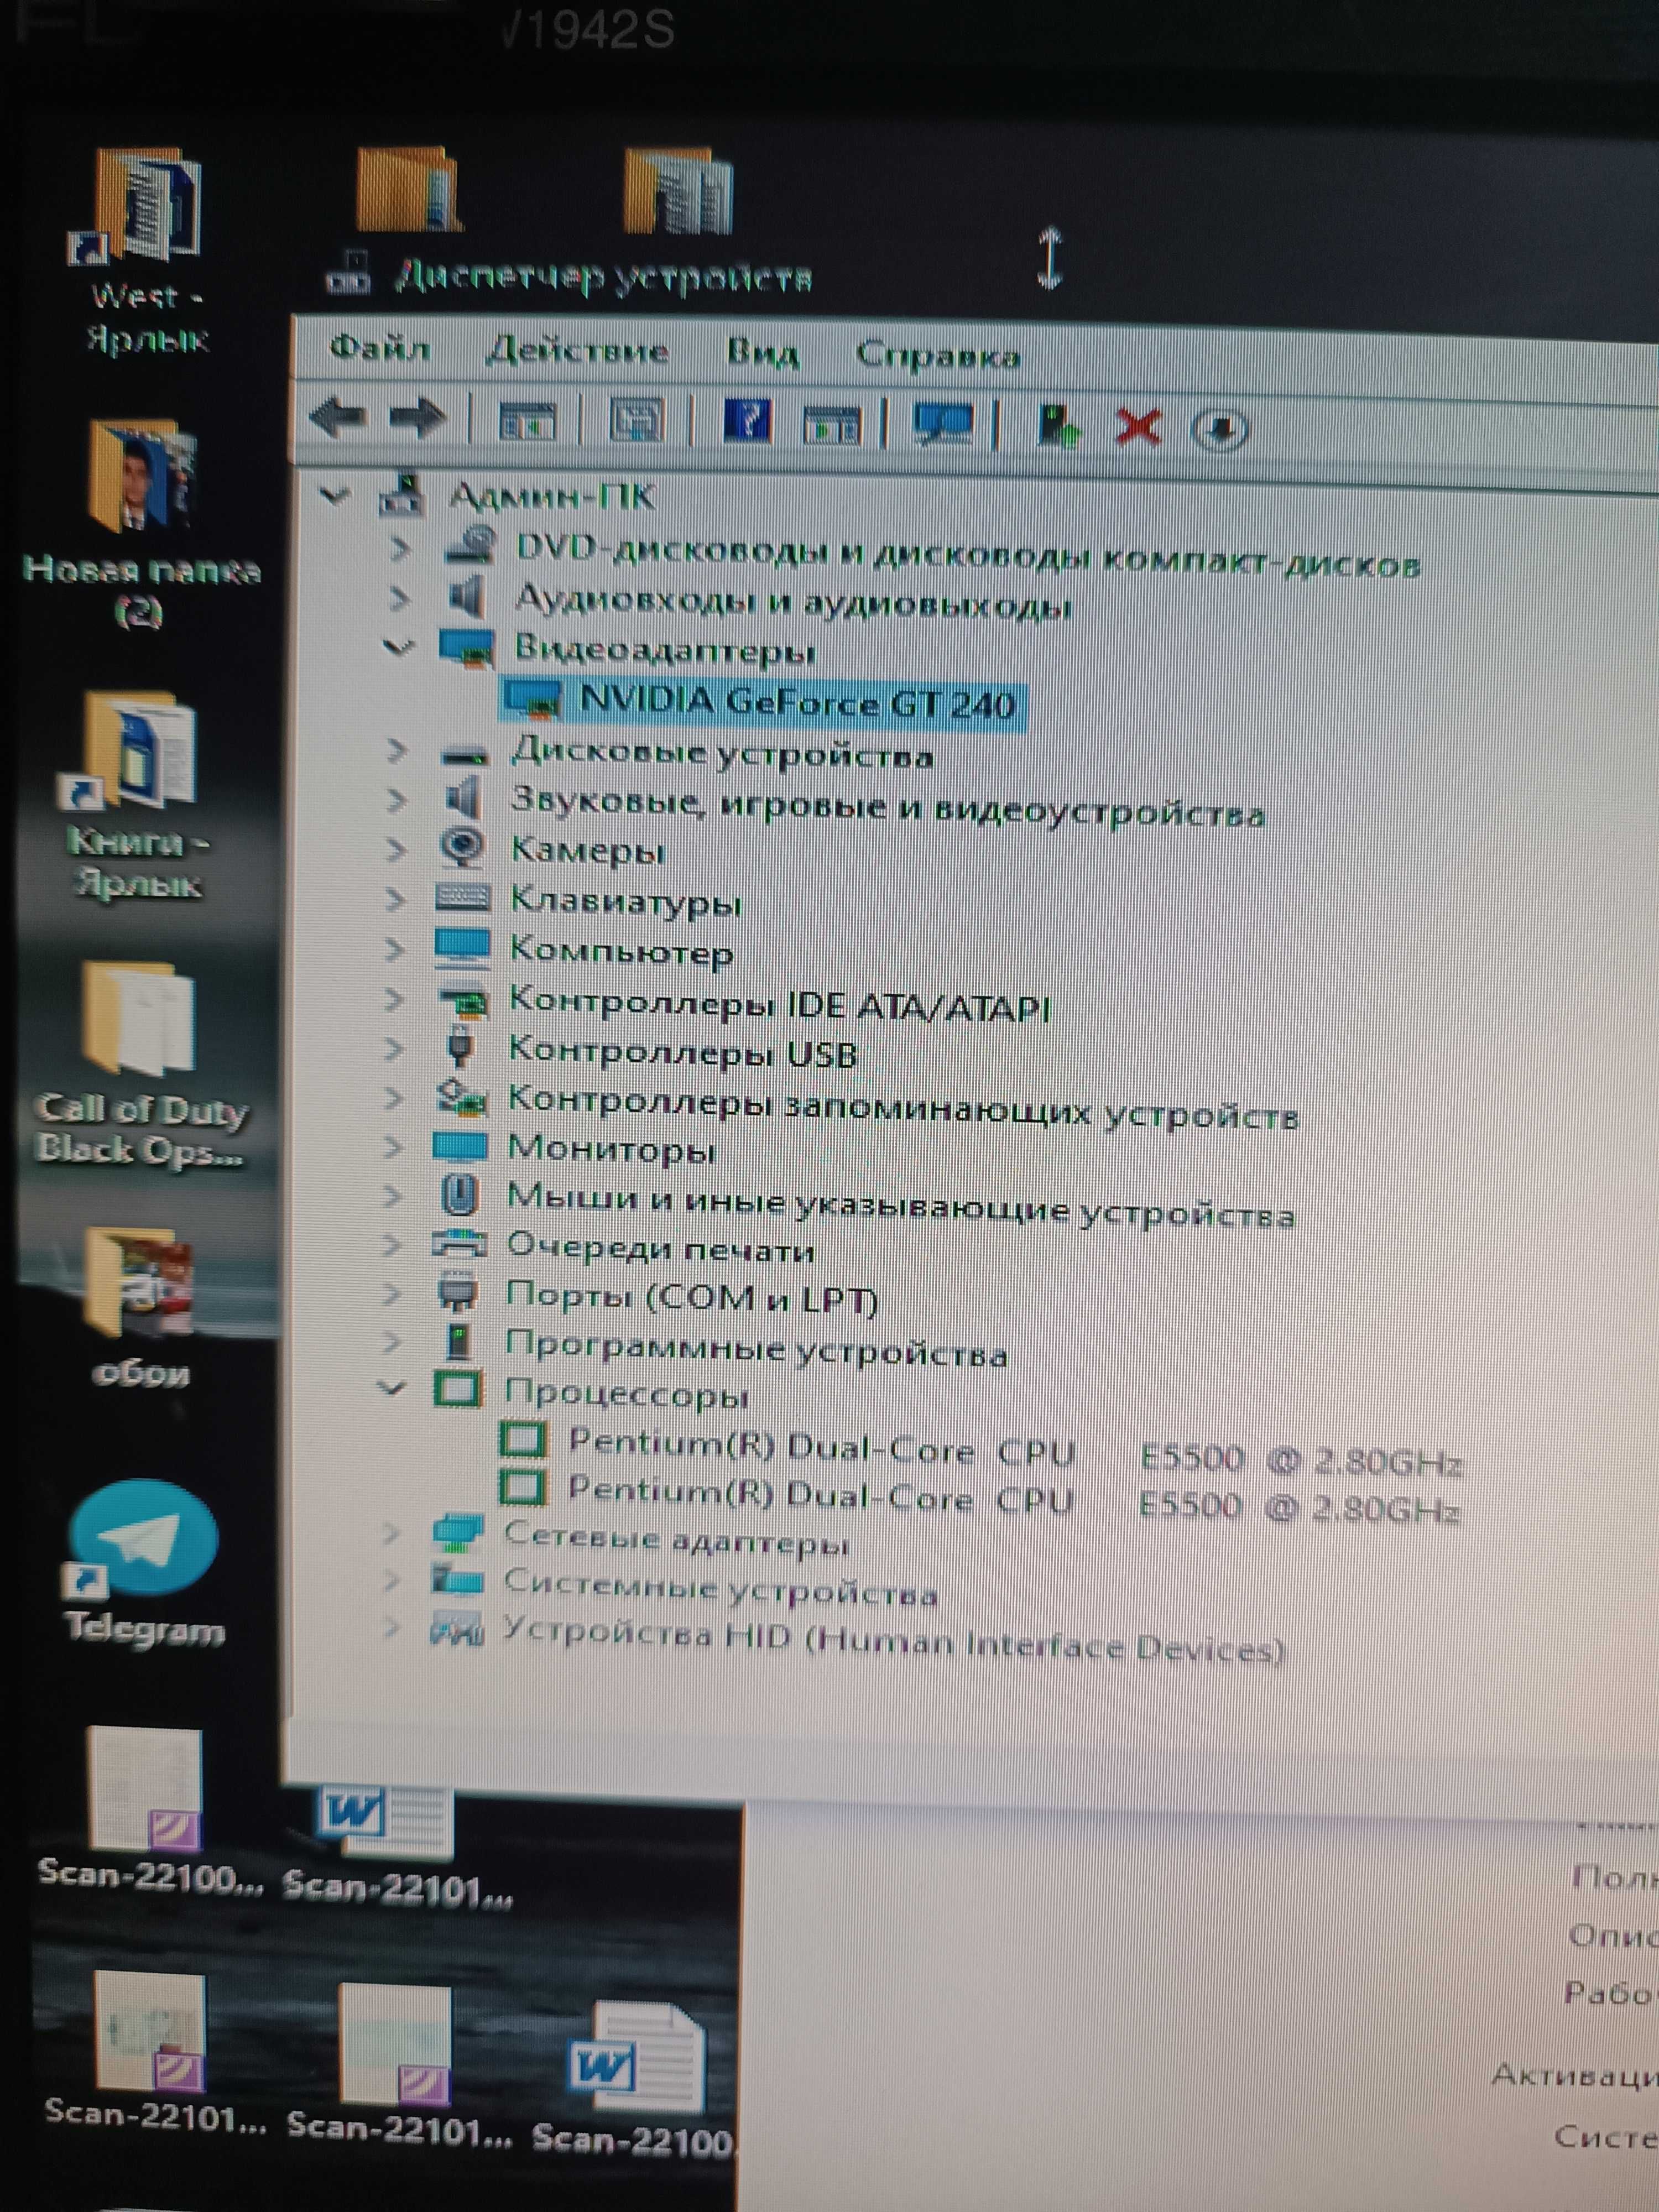The height and width of the screenshot is (2212, 1659).
Task: Expand Сетевые адаптеры node
Action: pyautogui.click(x=391, y=1532)
